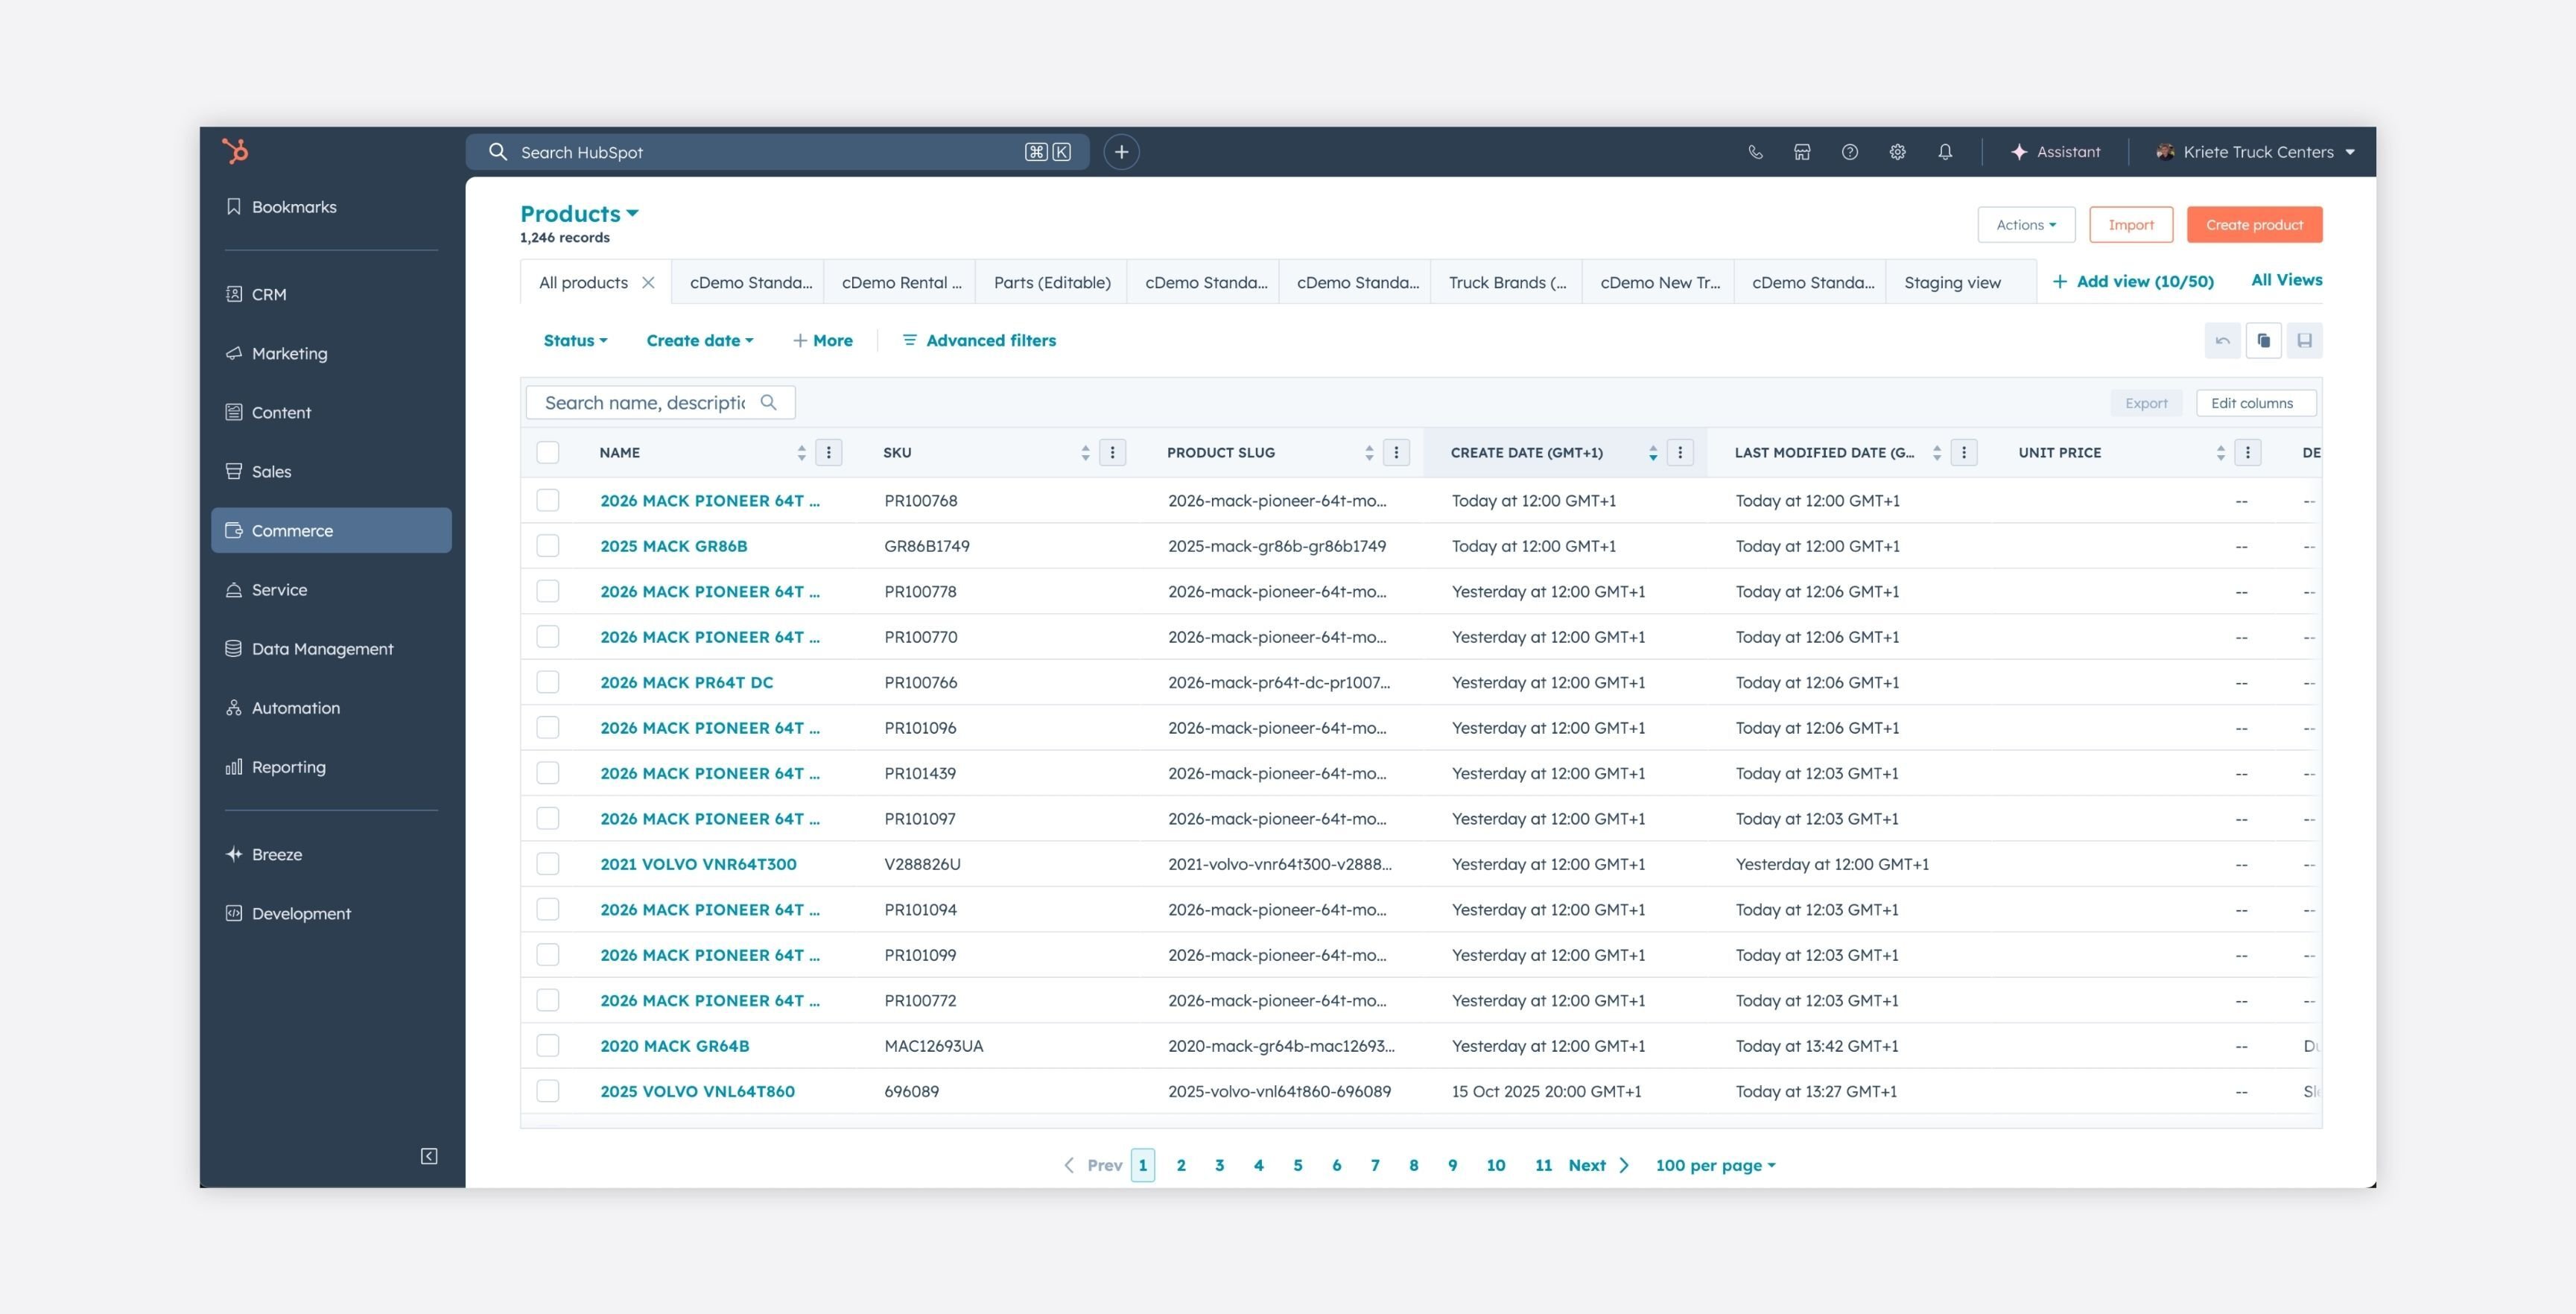Screen dimensions: 2576x1314
Task: Open the SKU column options three-dot icon
Action: 1113,452
